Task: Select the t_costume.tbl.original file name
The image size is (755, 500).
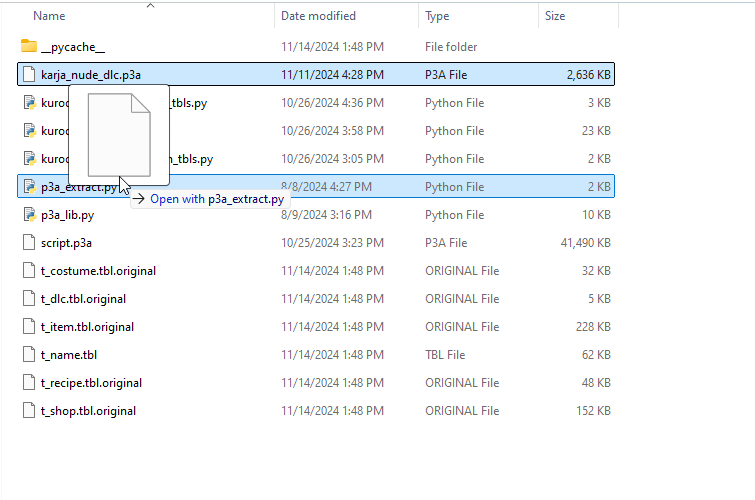Action: click(x=98, y=271)
